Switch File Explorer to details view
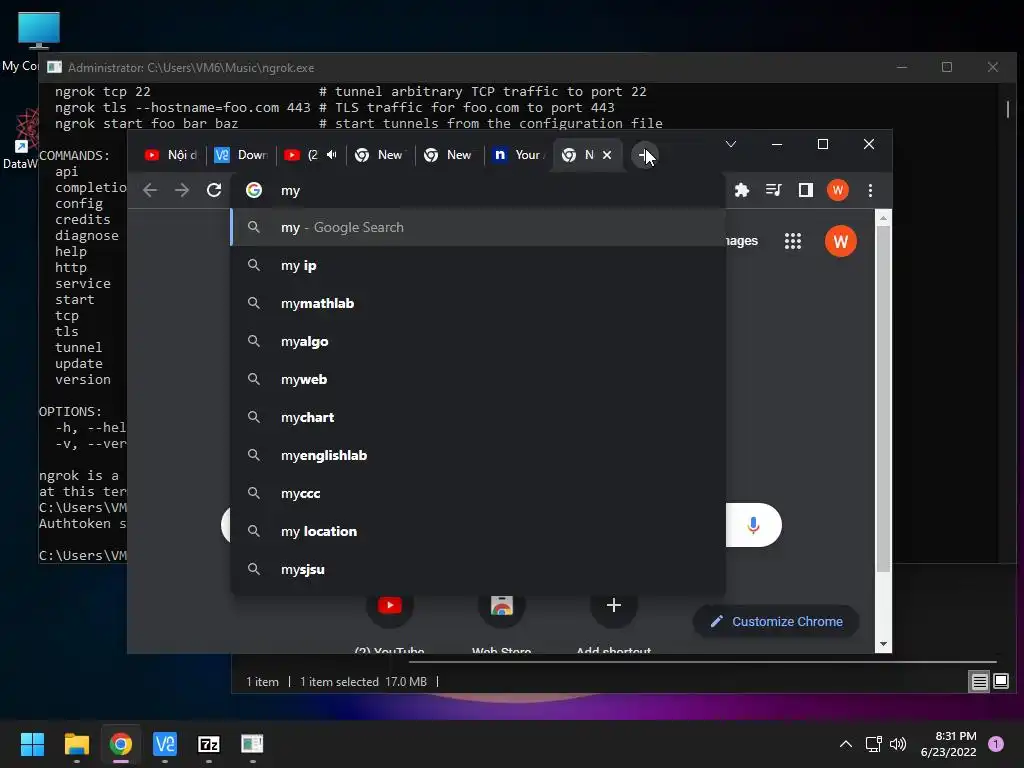The width and height of the screenshot is (1024, 768). click(x=979, y=682)
